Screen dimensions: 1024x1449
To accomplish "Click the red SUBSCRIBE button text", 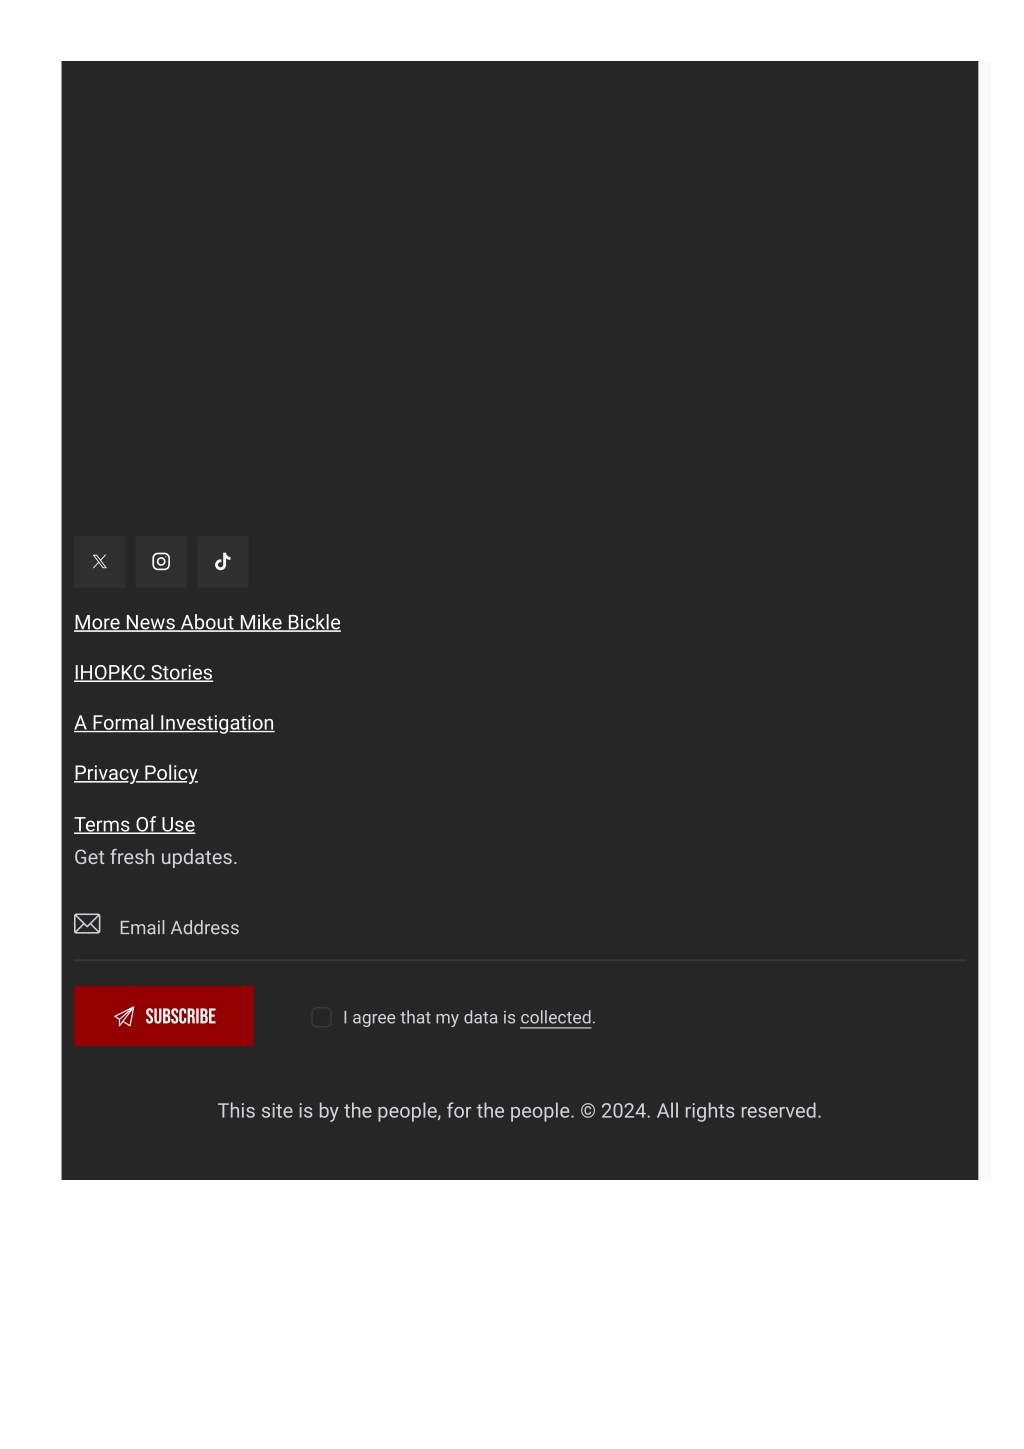I will coord(181,1017).
